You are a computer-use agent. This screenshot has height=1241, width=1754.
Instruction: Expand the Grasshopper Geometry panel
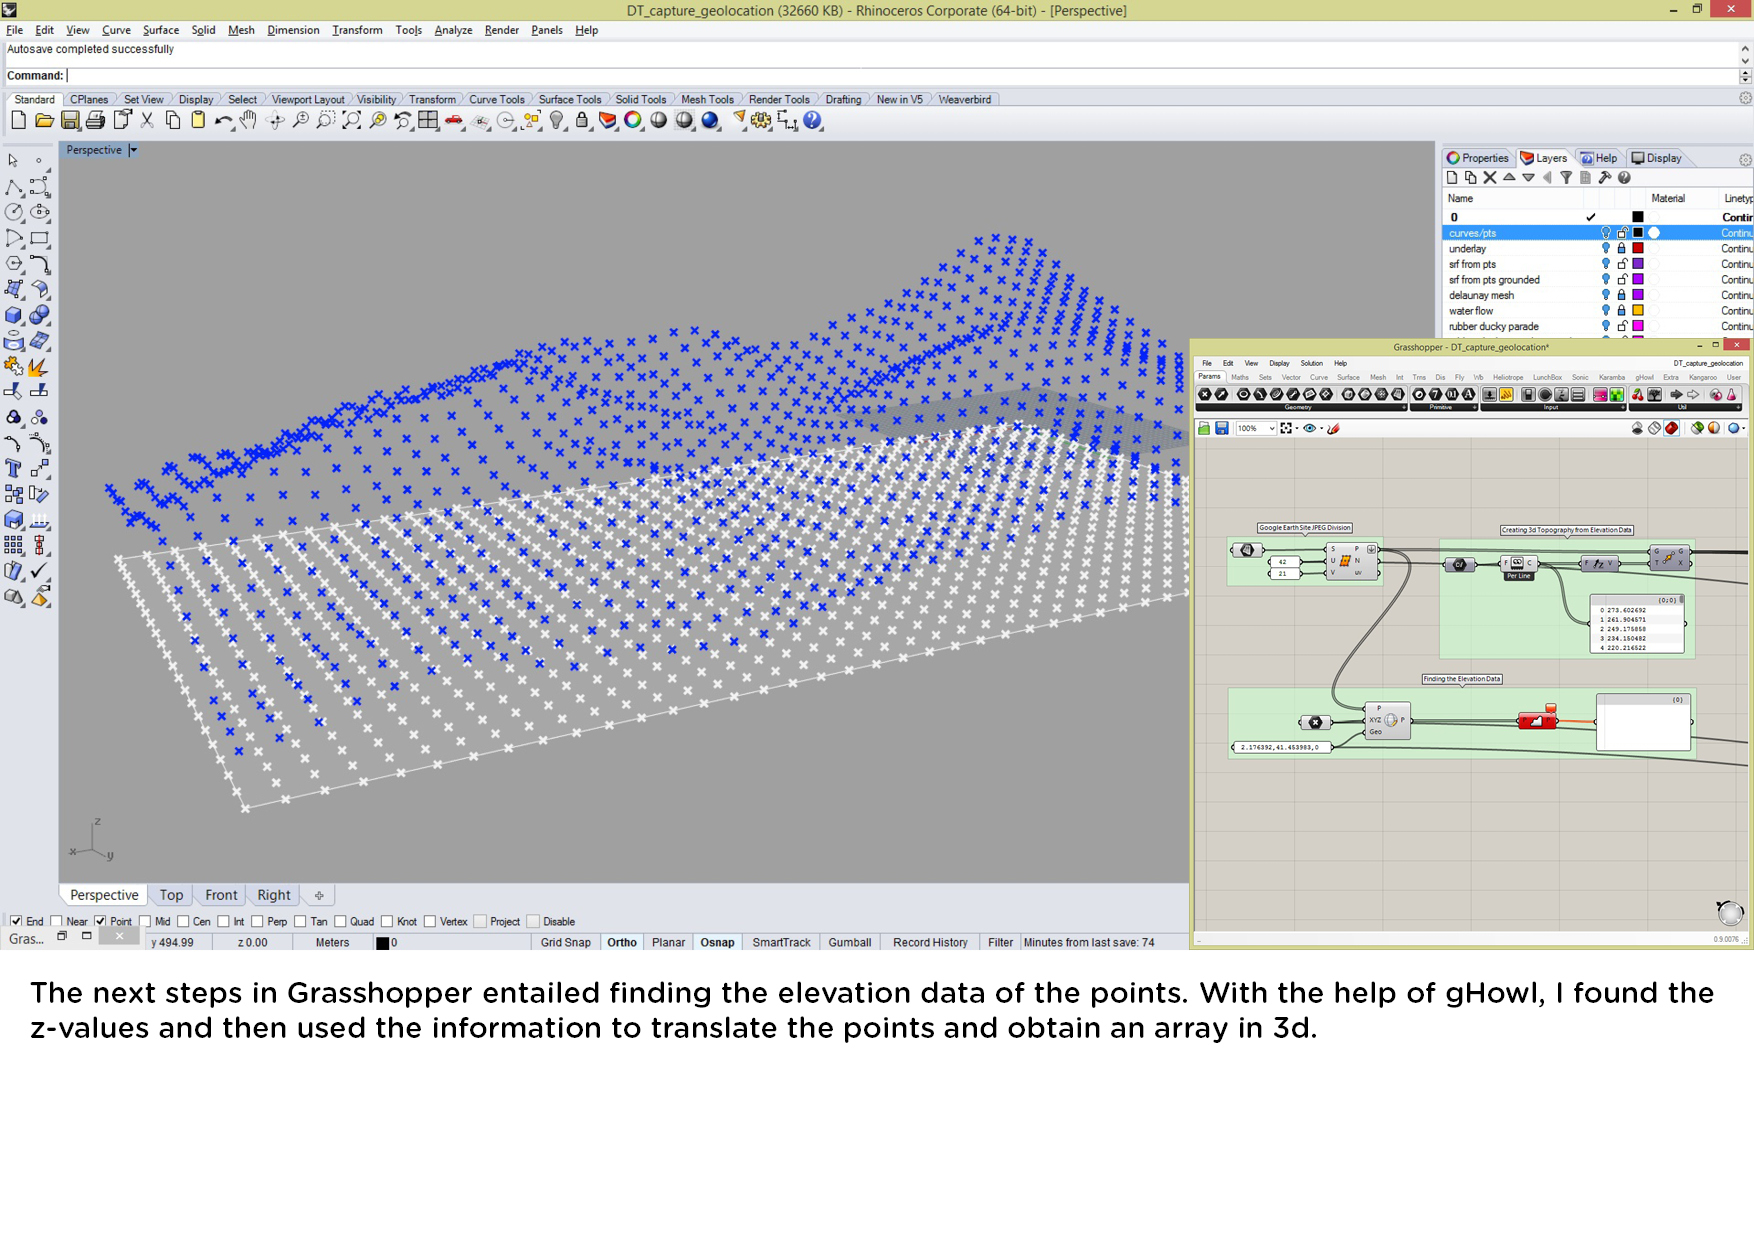pos(1403,408)
